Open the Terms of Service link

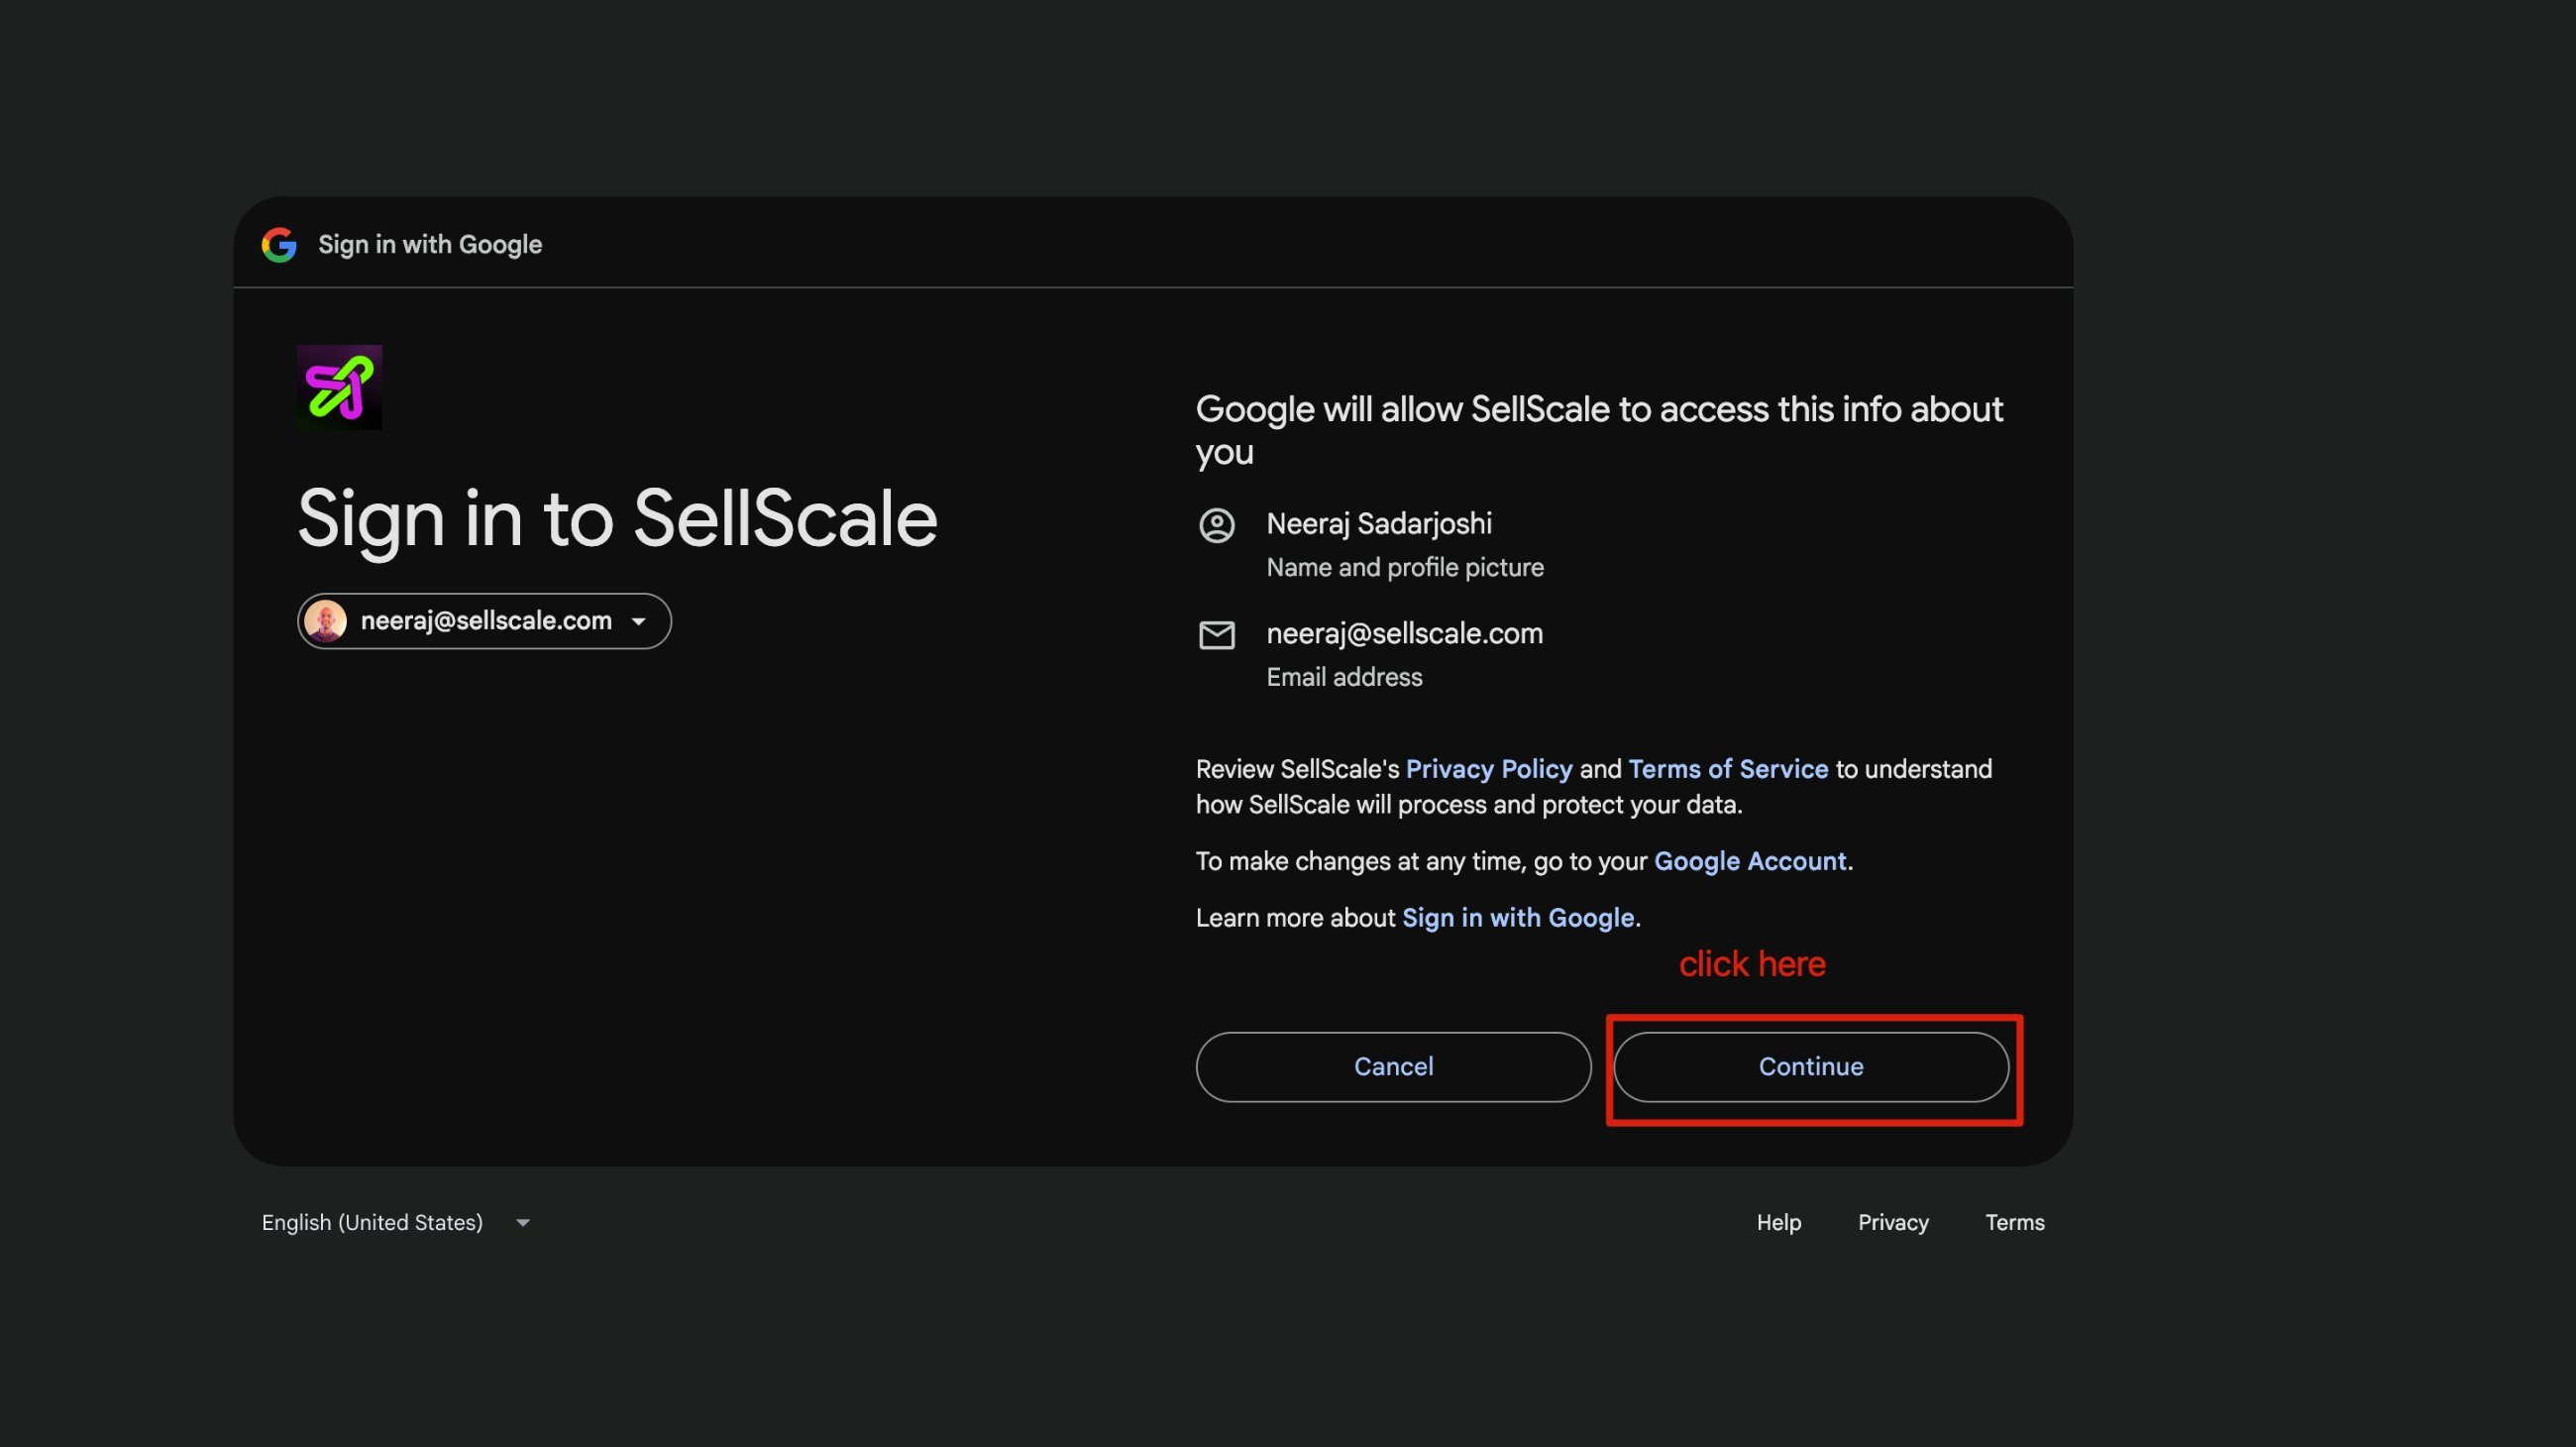click(1728, 769)
